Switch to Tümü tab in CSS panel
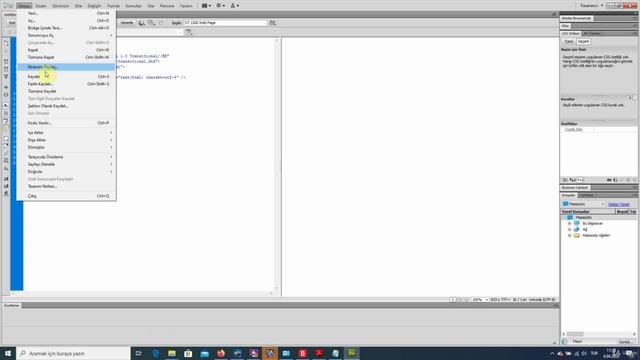Viewport: 640px width, 360px height. click(x=569, y=42)
